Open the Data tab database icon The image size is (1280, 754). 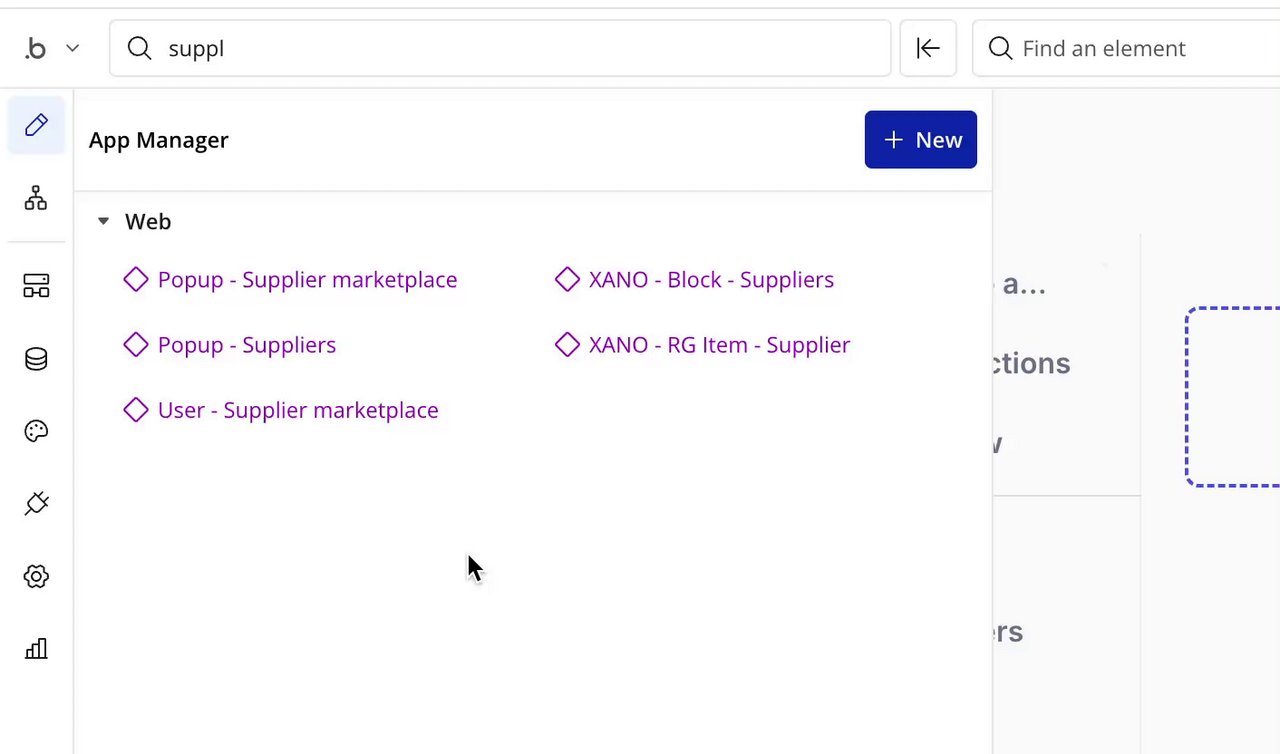coord(36,359)
